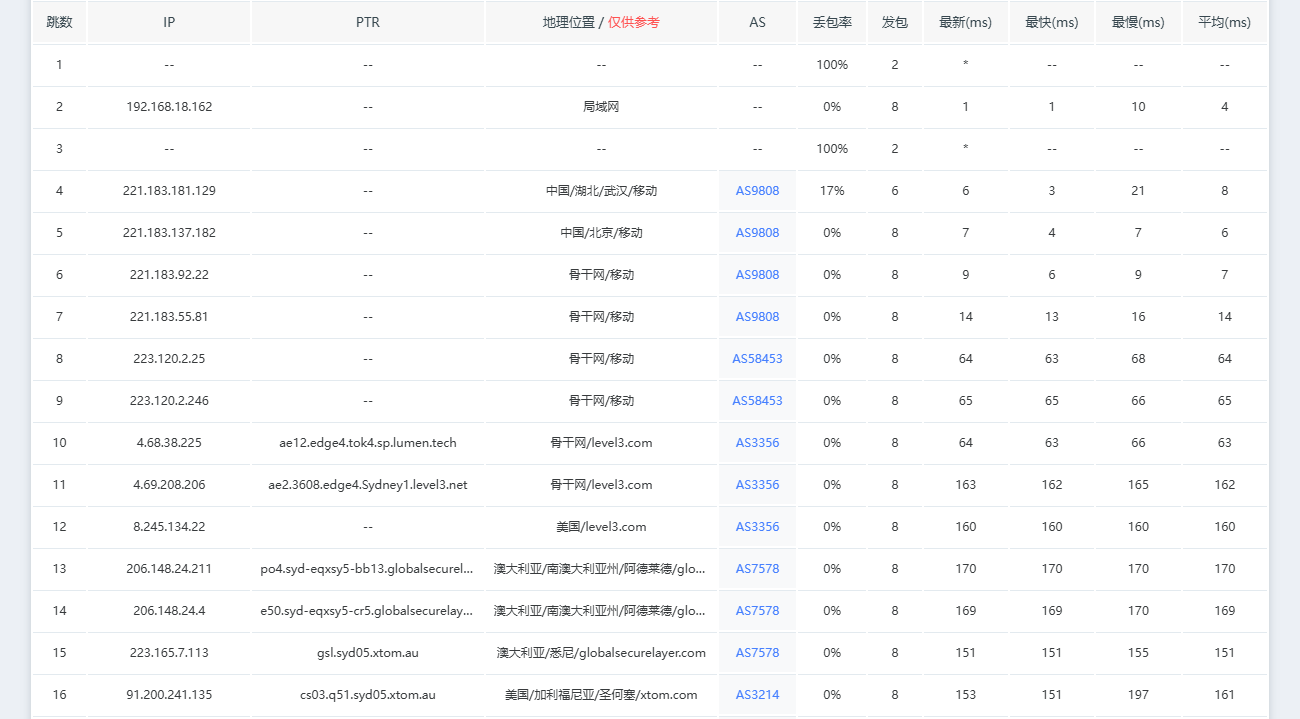Viewport: 1300px width, 719px height.
Task: Open AS3356 link for 4.68.38.225
Action: (x=757, y=443)
